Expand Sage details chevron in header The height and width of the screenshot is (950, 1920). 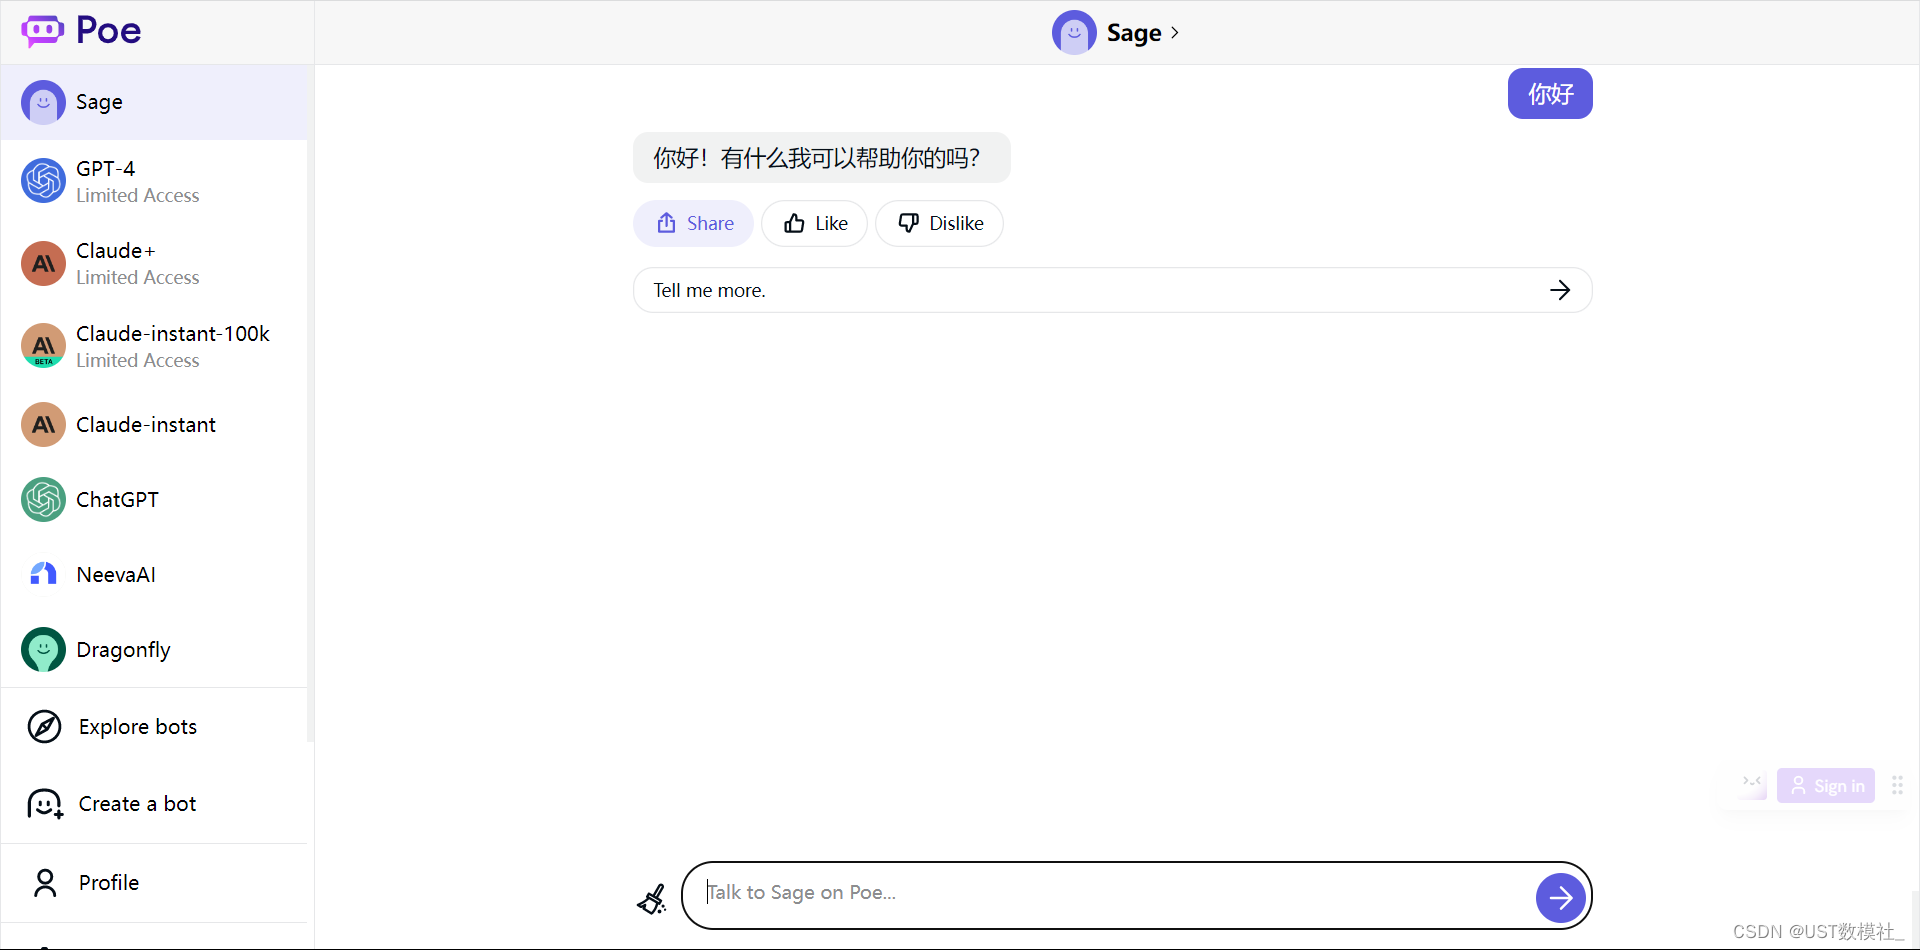coord(1175,33)
